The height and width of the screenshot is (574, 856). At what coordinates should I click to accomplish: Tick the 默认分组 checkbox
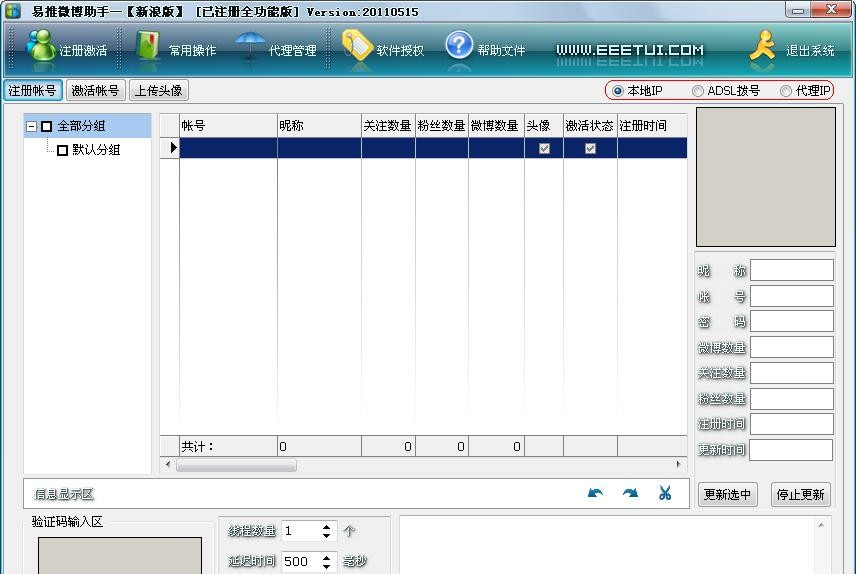click(x=62, y=150)
